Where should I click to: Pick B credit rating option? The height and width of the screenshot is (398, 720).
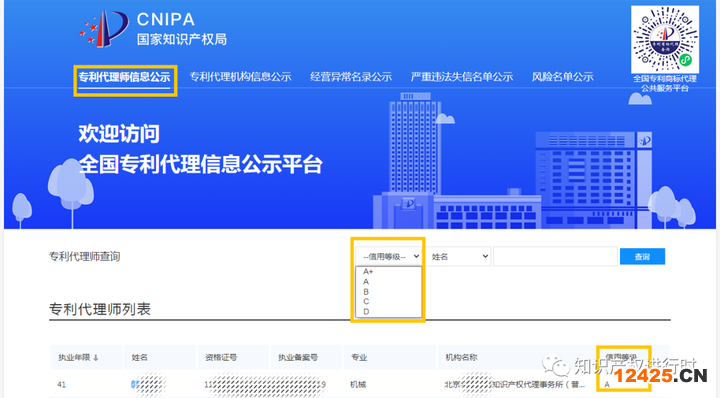point(366,292)
